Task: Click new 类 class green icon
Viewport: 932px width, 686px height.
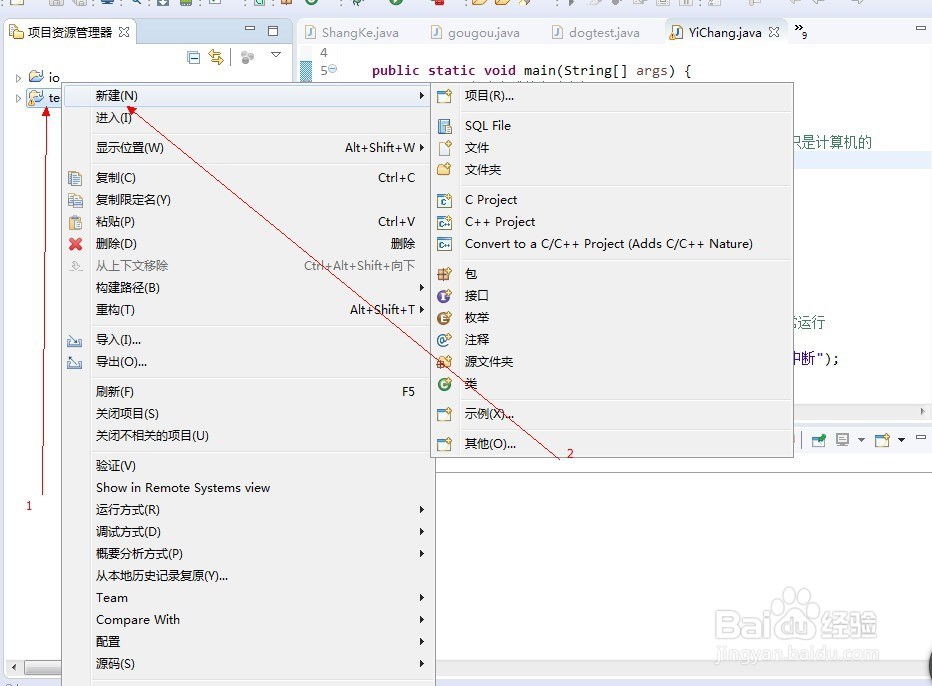Action: click(x=445, y=384)
